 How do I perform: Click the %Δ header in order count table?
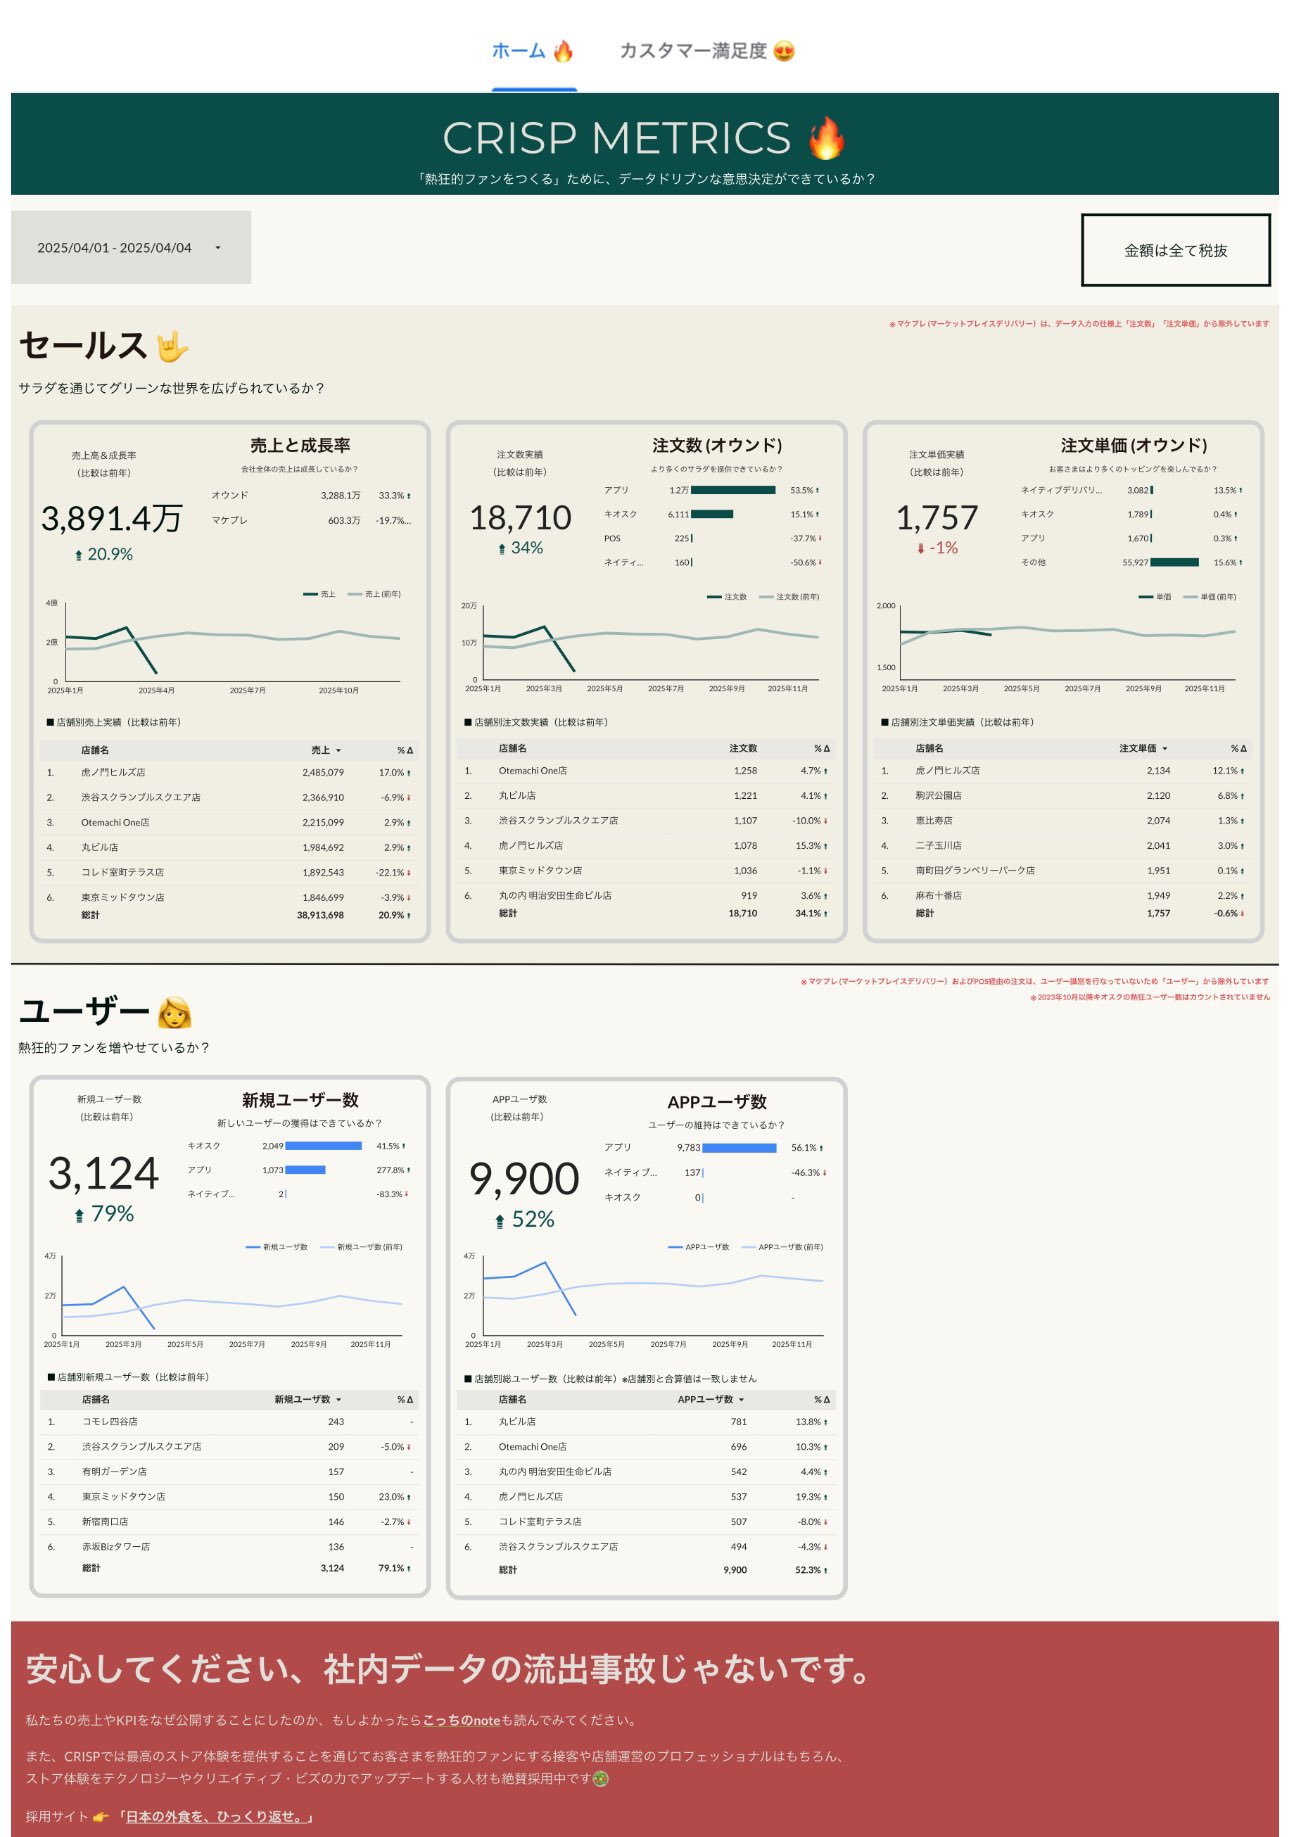(x=822, y=749)
